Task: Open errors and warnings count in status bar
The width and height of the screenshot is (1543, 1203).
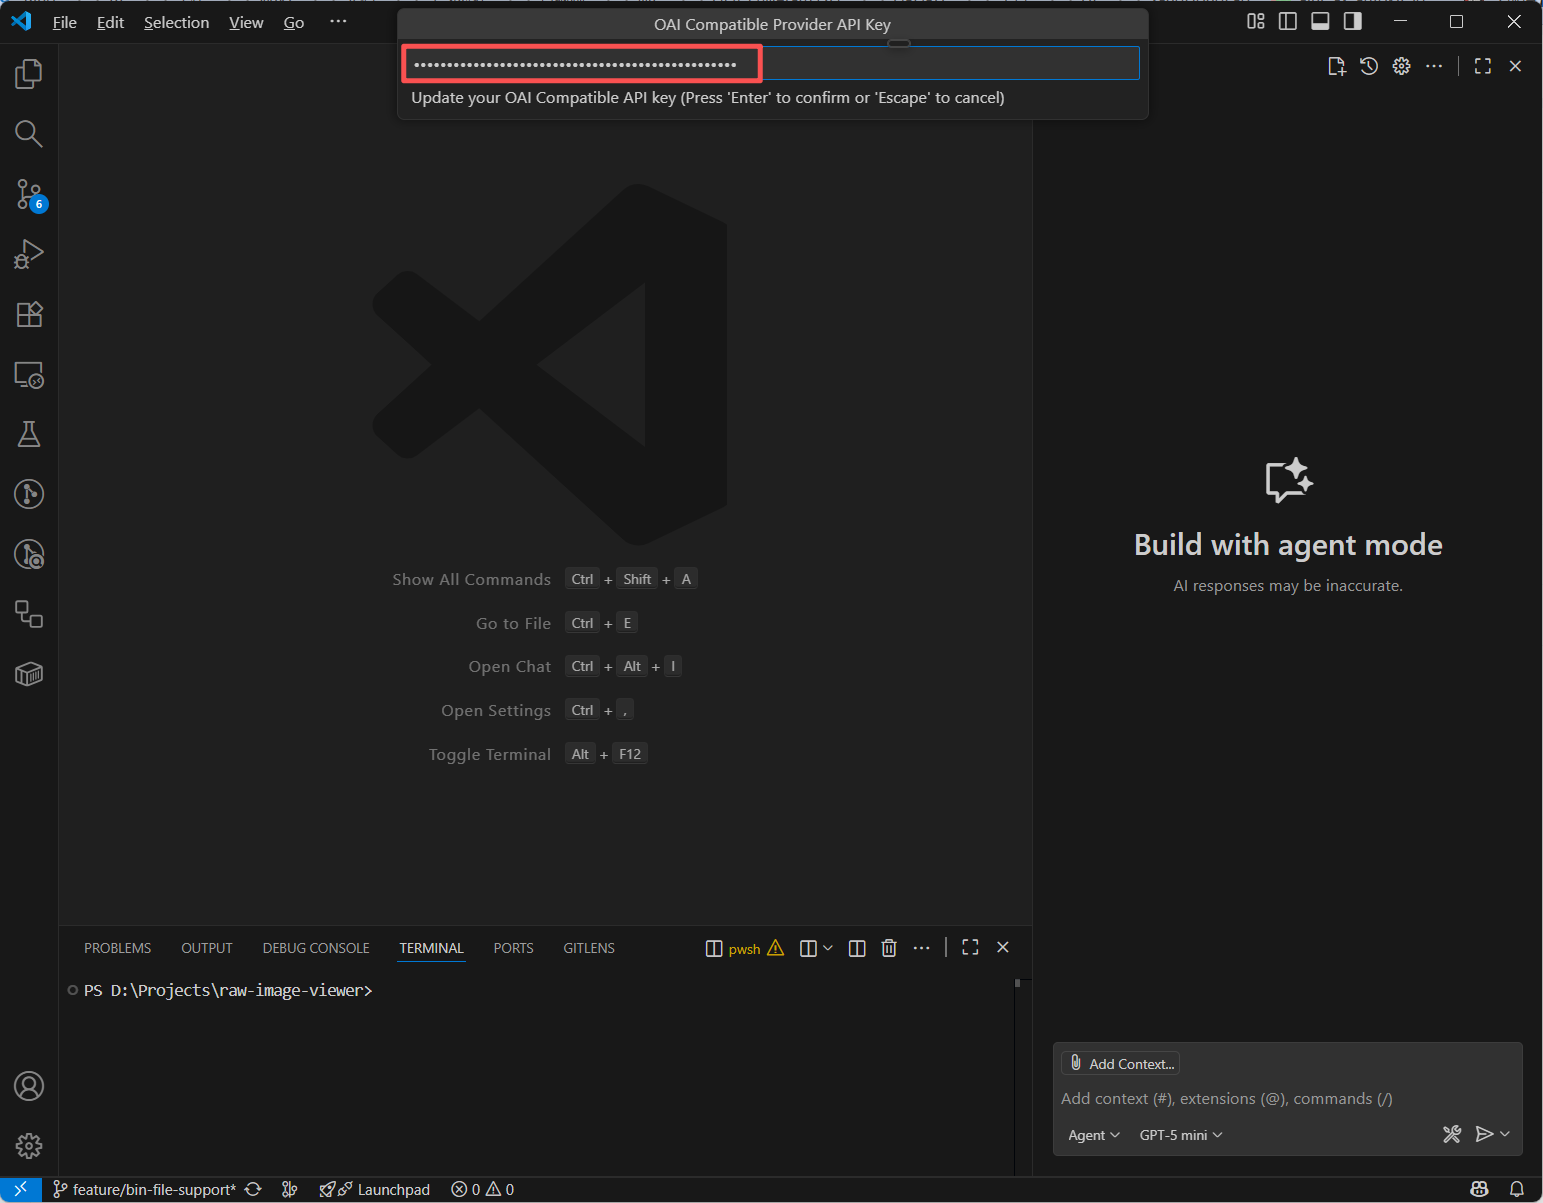Action: (x=483, y=1189)
